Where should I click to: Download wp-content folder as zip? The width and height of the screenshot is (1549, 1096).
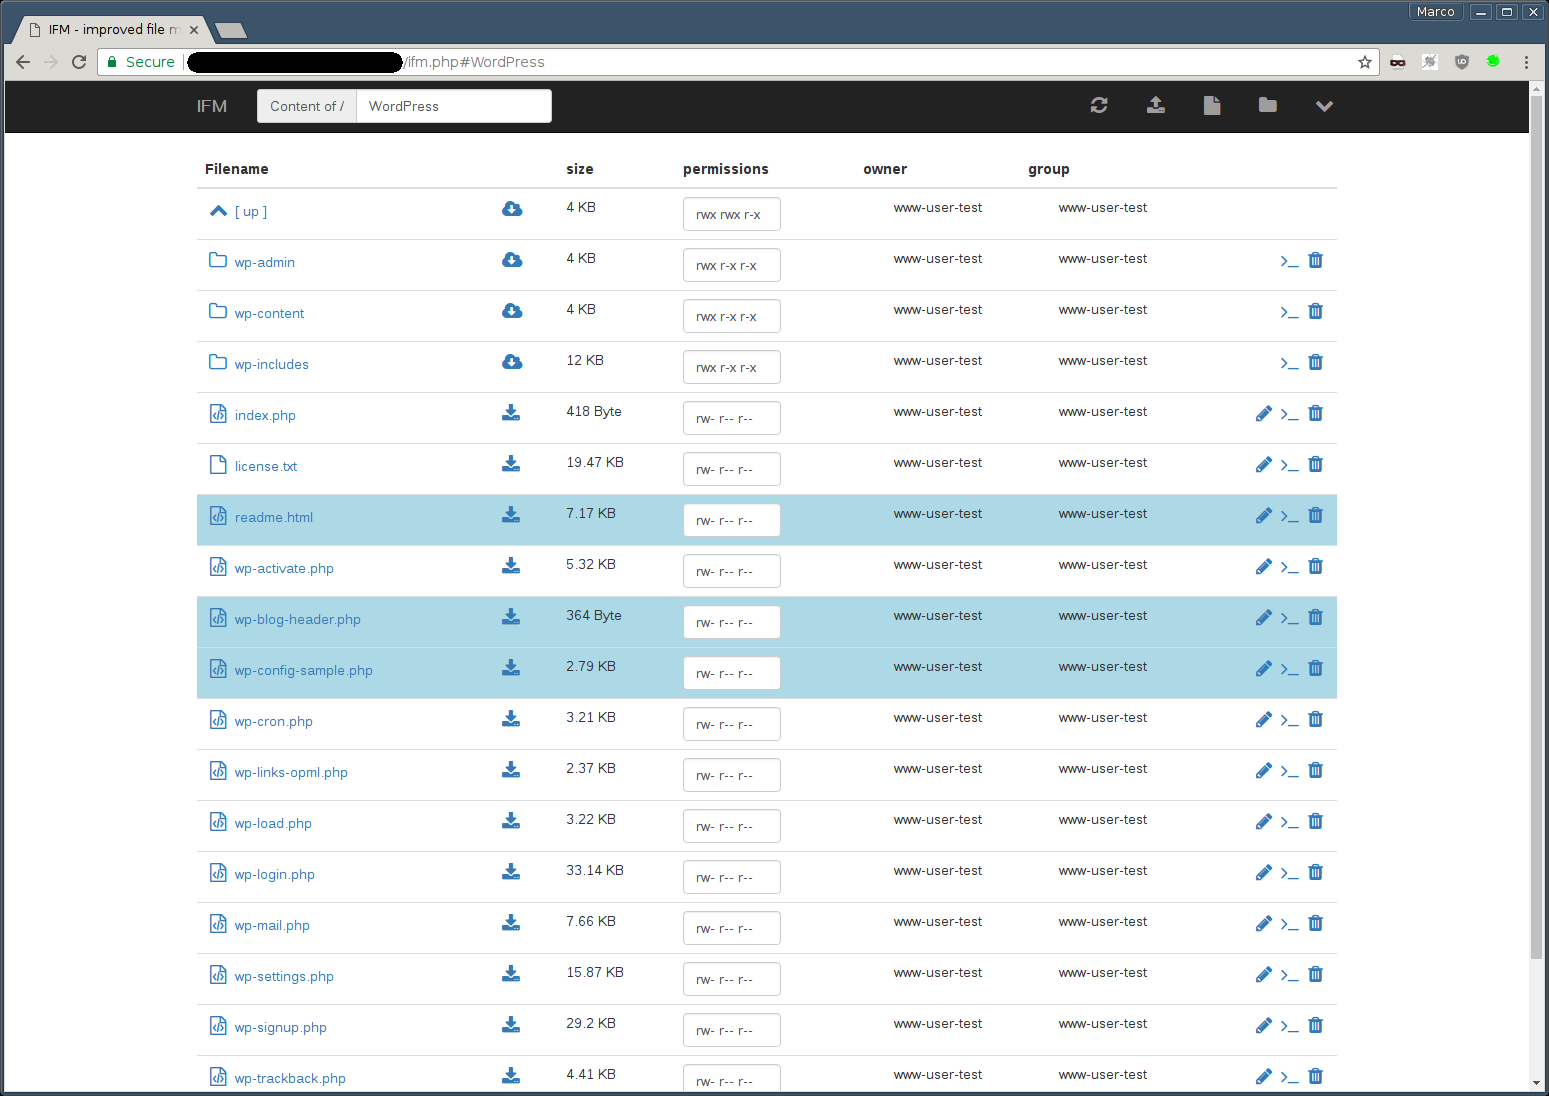click(512, 311)
